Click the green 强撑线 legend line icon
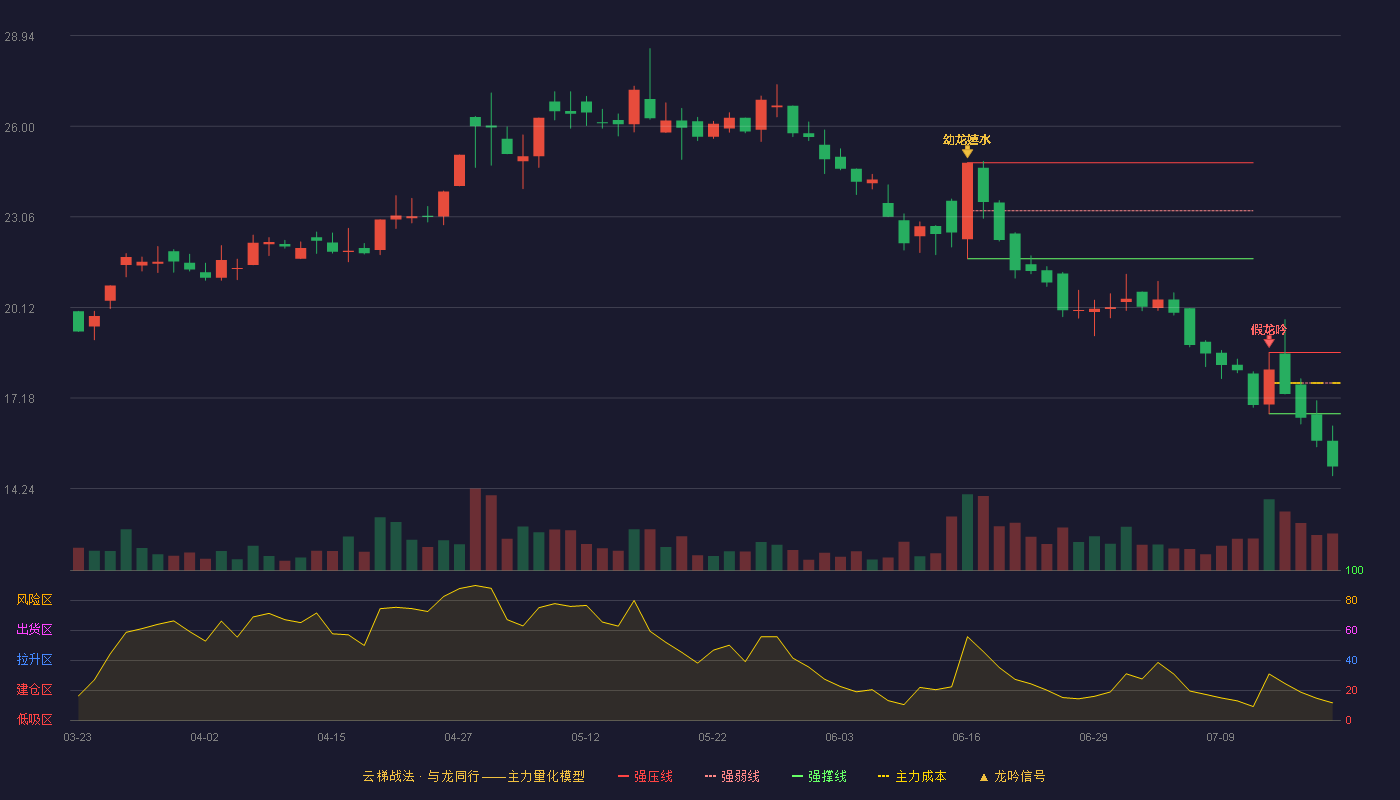 click(798, 776)
